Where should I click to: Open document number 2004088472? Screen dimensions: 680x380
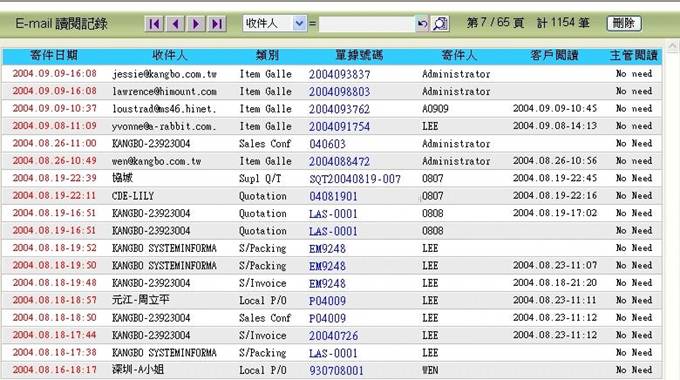(340, 161)
